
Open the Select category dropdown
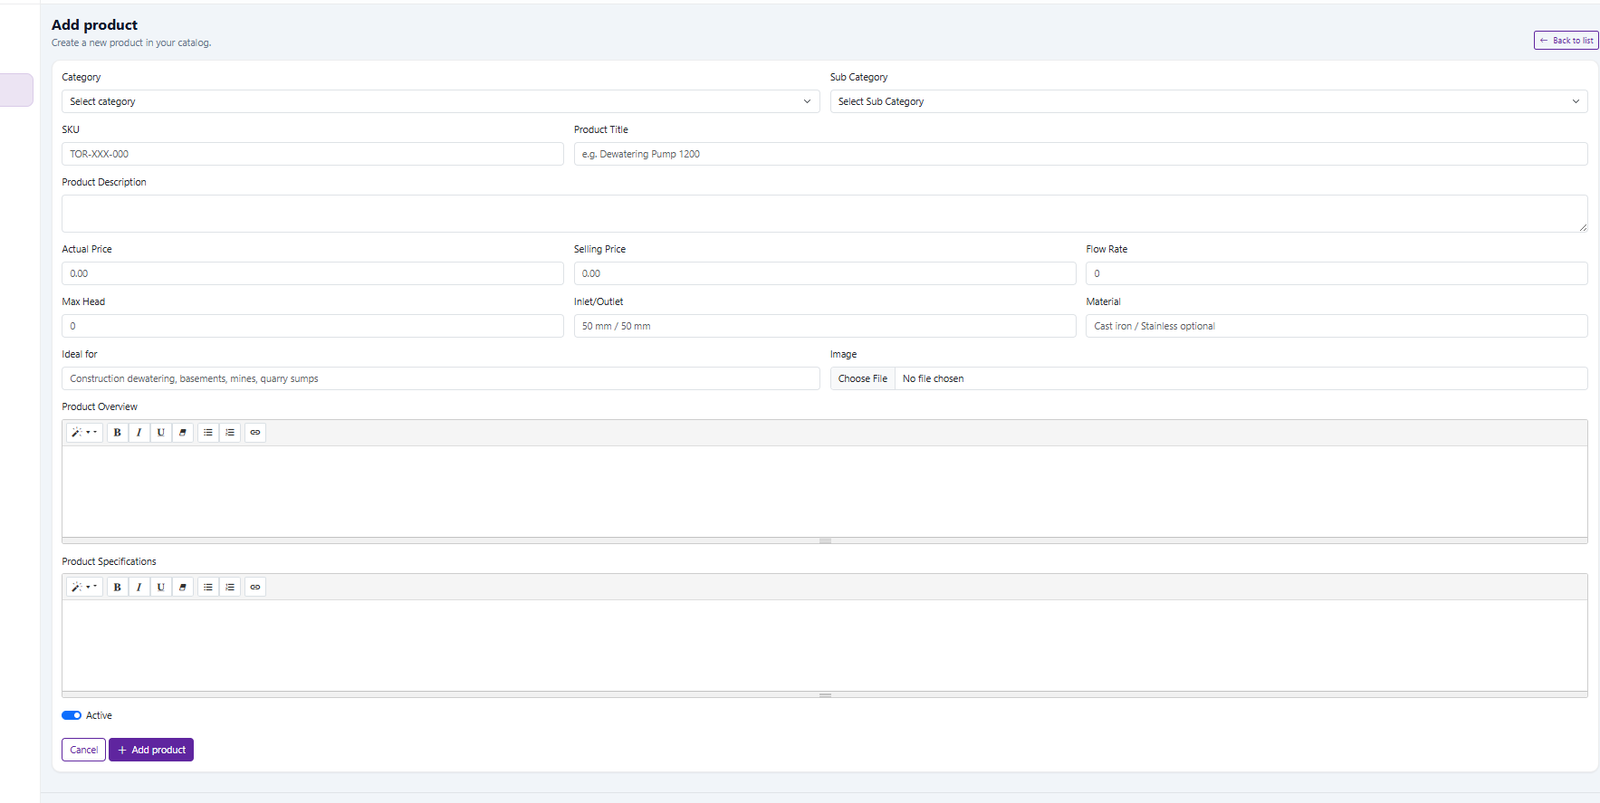pyautogui.click(x=440, y=102)
